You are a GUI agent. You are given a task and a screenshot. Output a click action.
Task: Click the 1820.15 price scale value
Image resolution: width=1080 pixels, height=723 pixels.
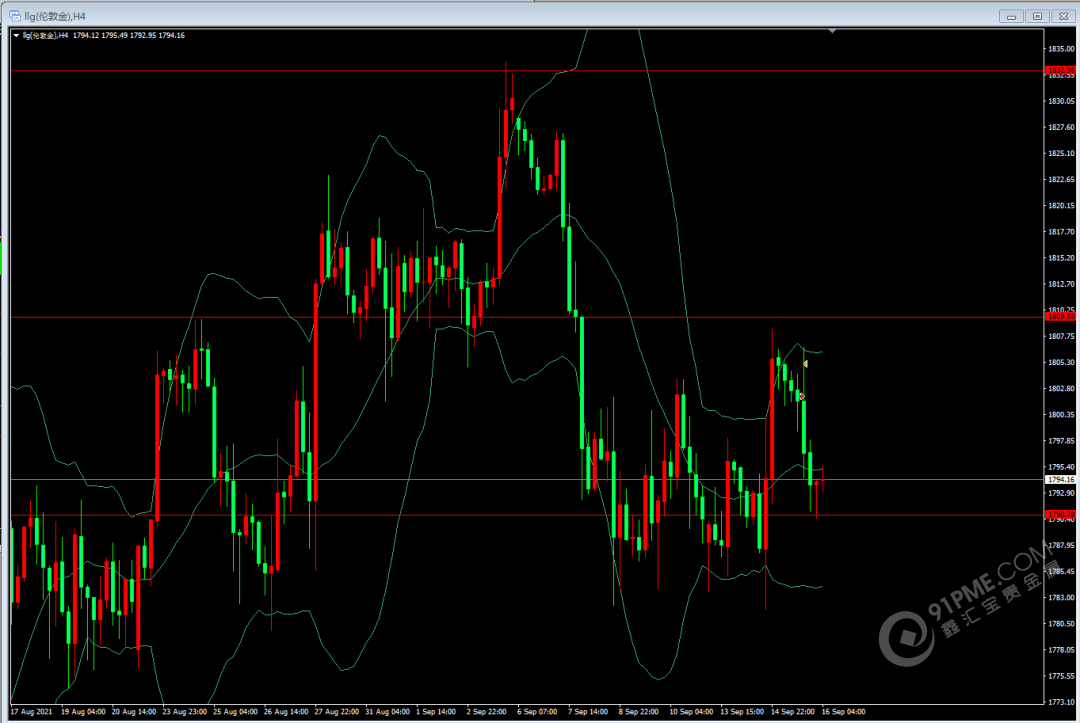pos(1061,206)
